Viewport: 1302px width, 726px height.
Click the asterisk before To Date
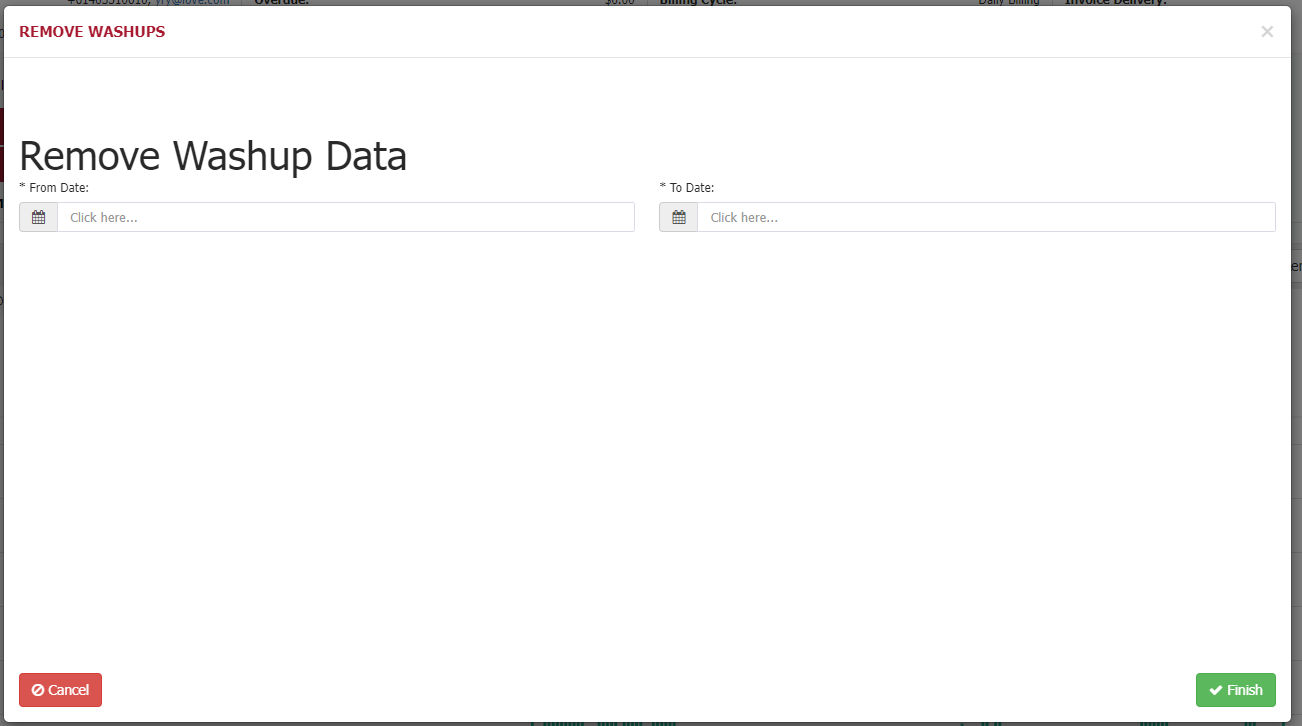663,187
